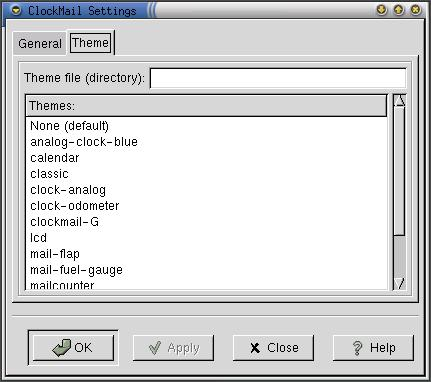Click the Apply button
Screen dimensions: 431x382
click(173, 348)
